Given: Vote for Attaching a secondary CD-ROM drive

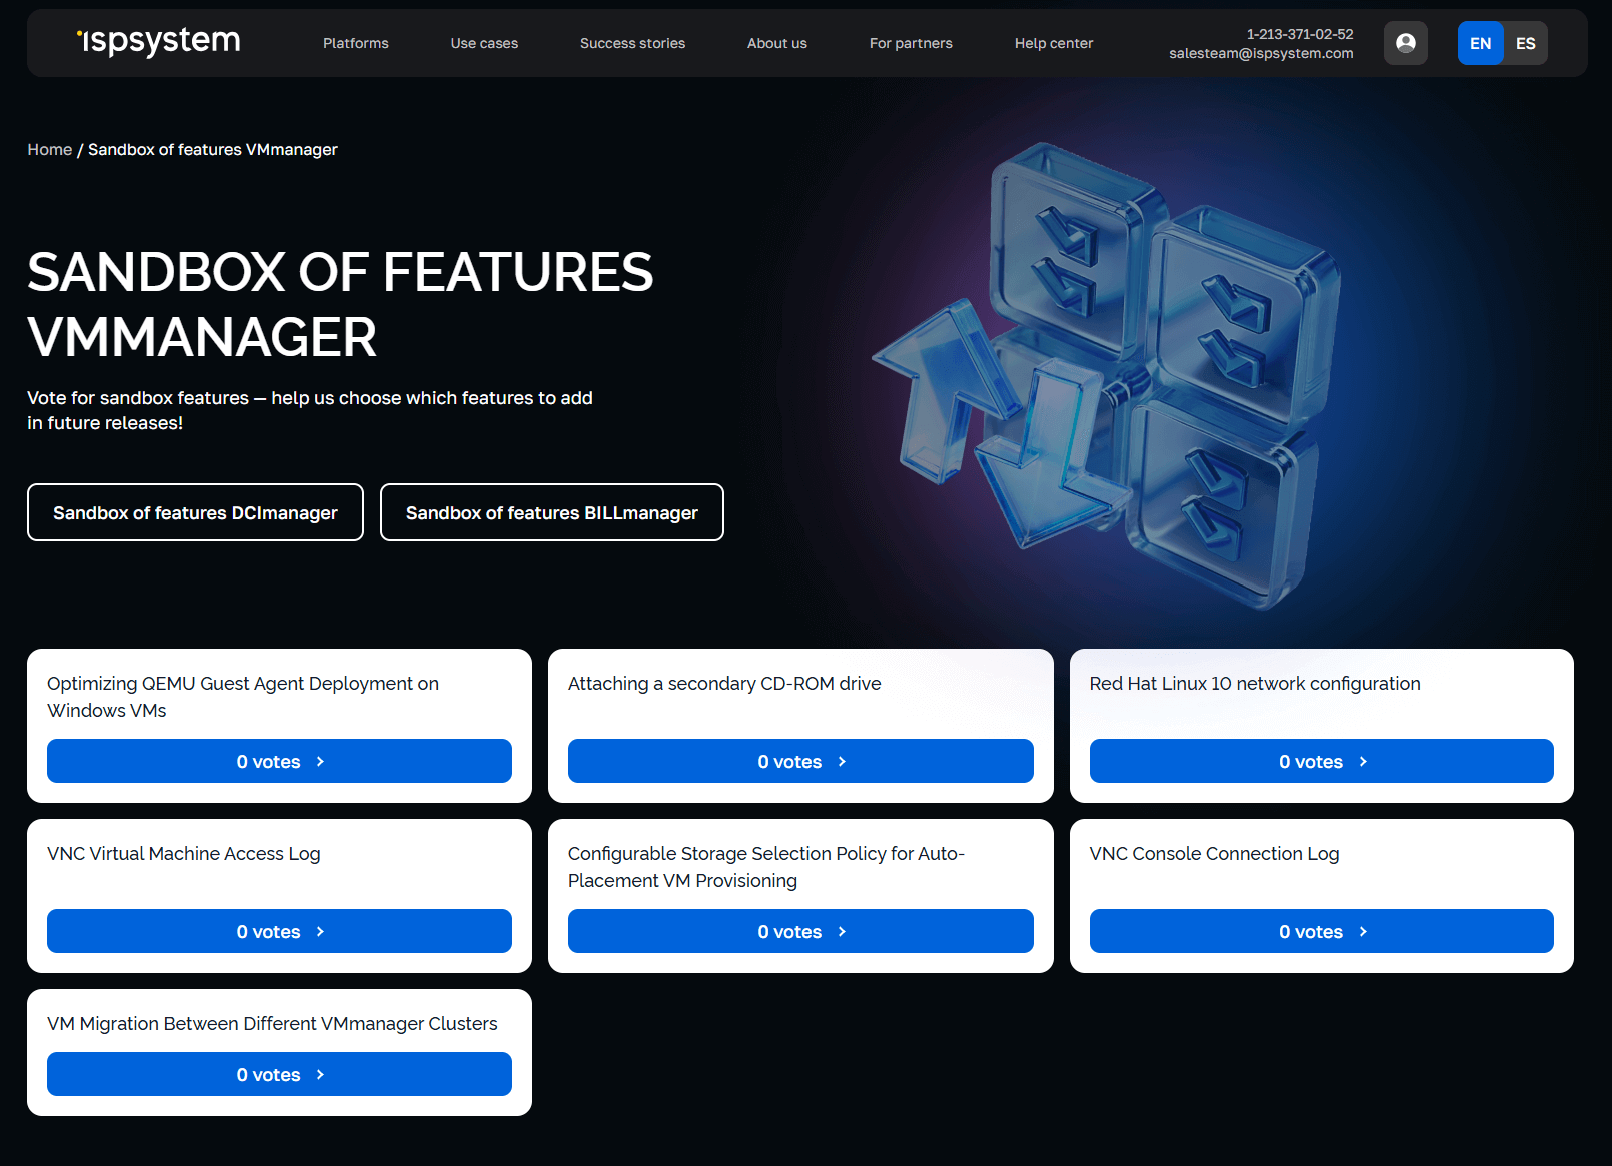Looking at the screenshot, I should point(801,761).
